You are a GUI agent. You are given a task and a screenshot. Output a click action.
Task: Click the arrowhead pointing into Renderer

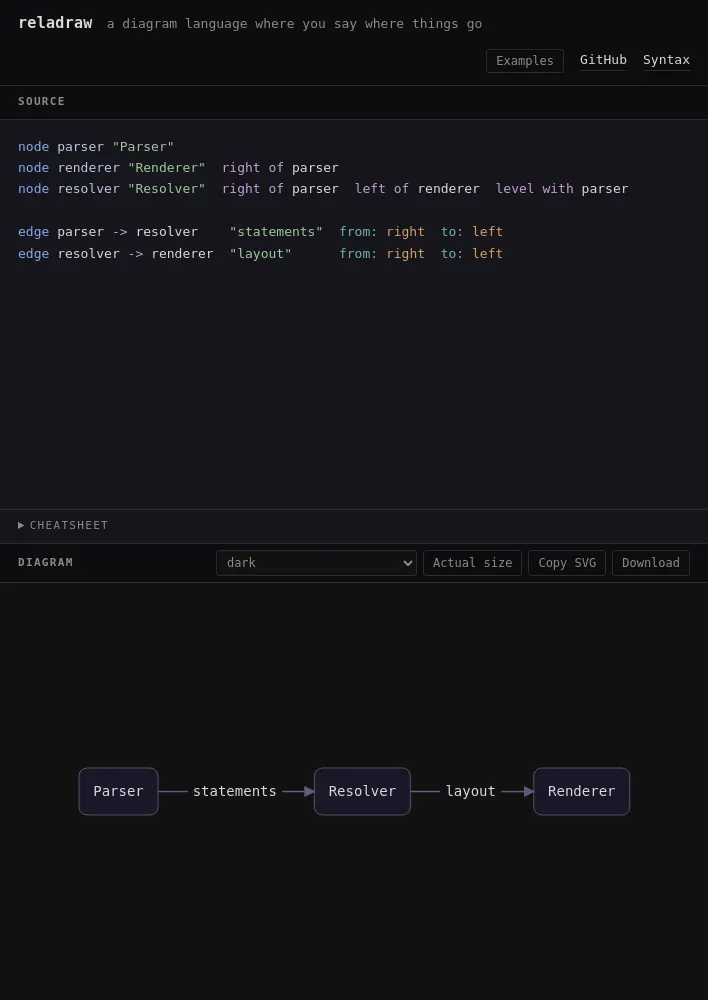click(x=529, y=791)
